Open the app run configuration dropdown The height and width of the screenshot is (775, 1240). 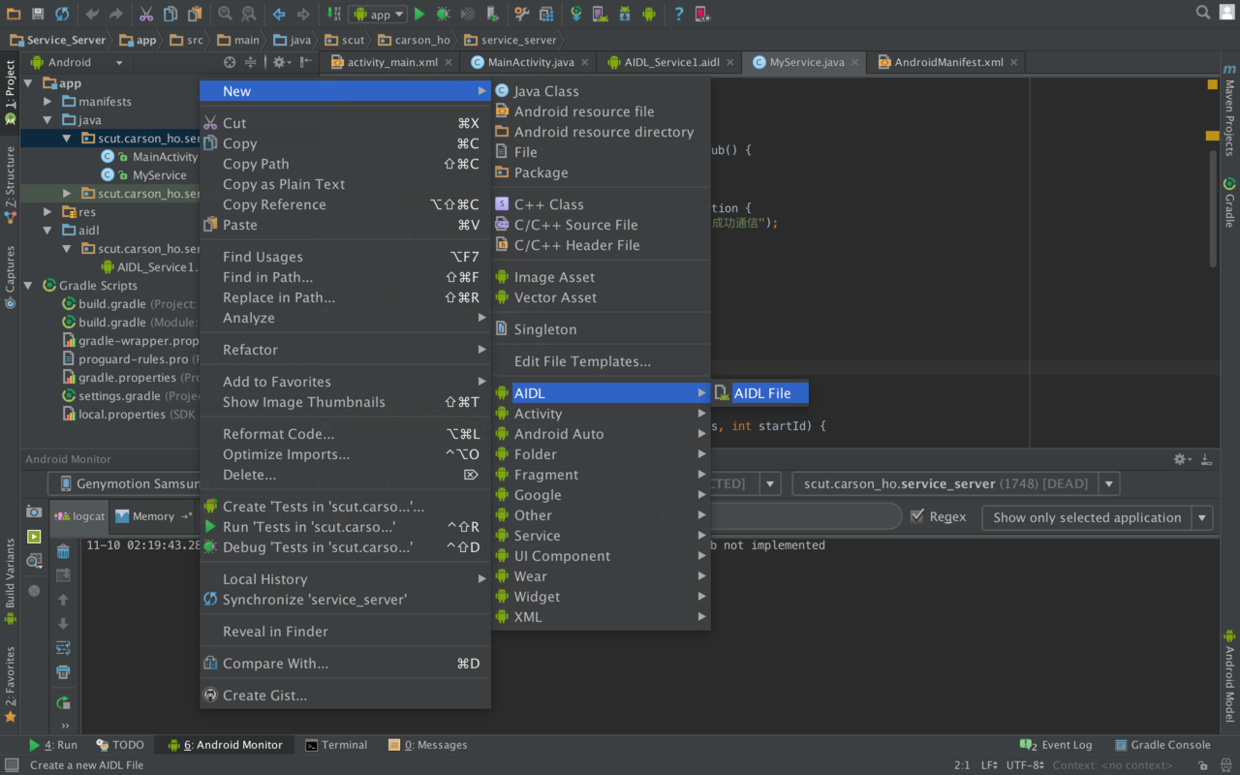tap(378, 14)
